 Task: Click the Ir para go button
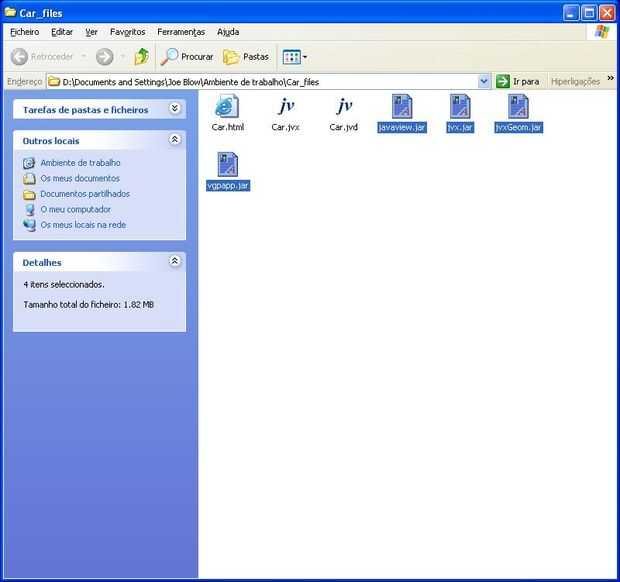point(518,81)
